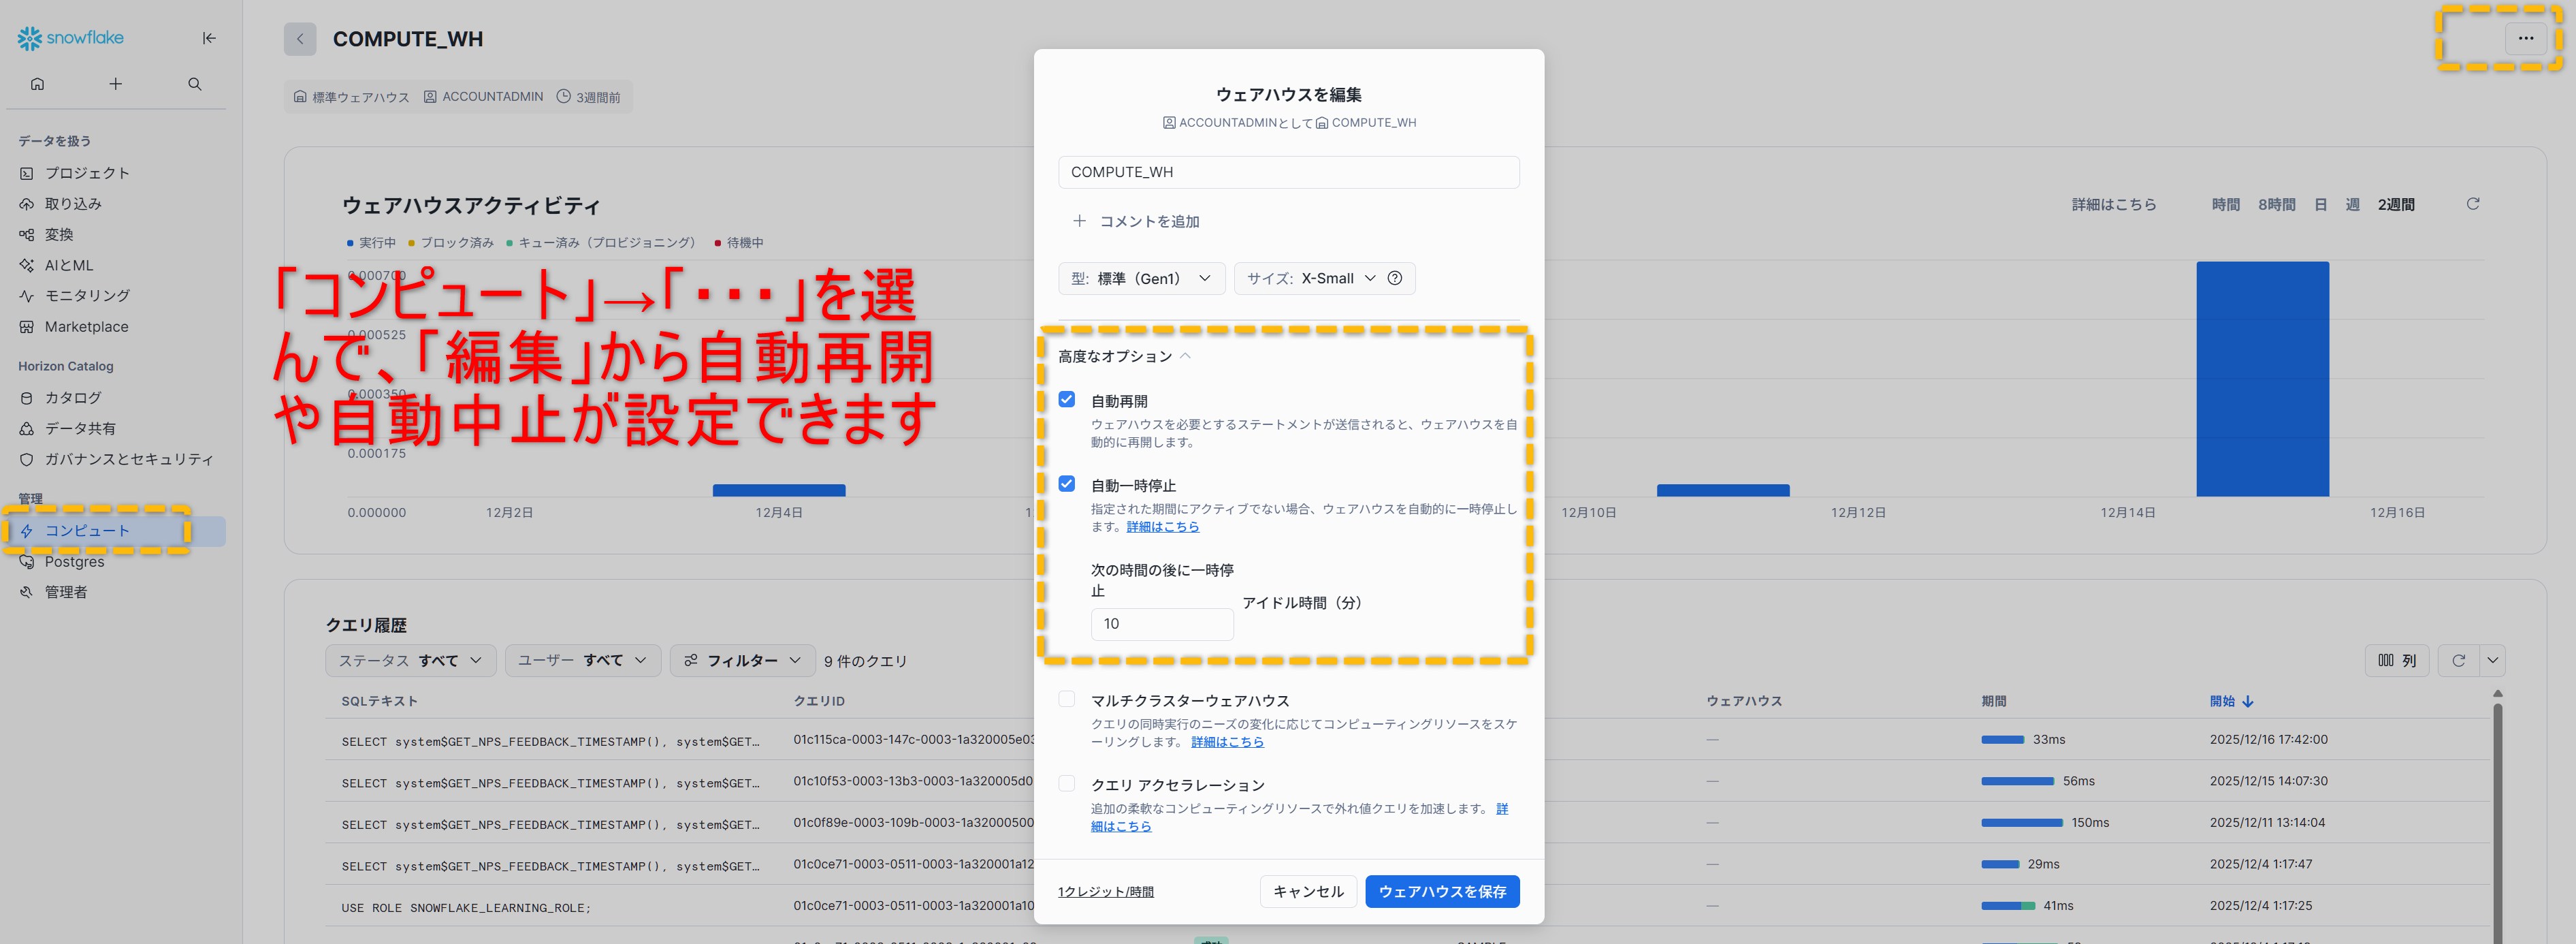Open the home icon in sidebar
This screenshot has height=944, width=2576.
point(38,84)
